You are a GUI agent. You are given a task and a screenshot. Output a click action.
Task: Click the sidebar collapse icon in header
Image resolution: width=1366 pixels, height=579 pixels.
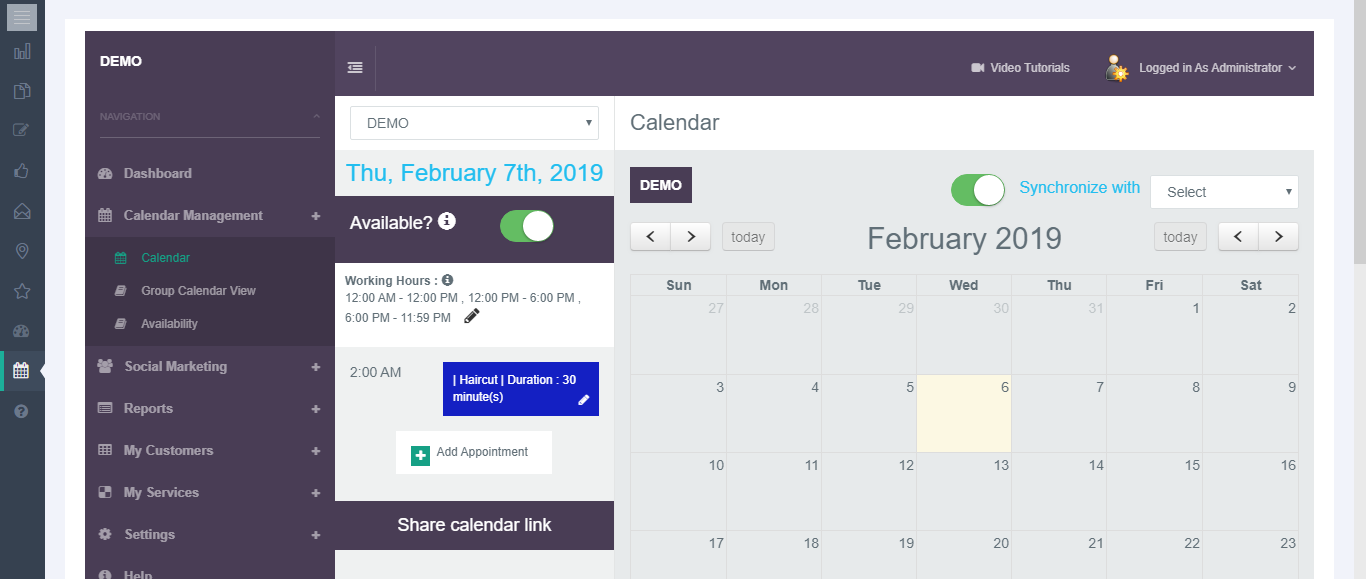pos(355,68)
